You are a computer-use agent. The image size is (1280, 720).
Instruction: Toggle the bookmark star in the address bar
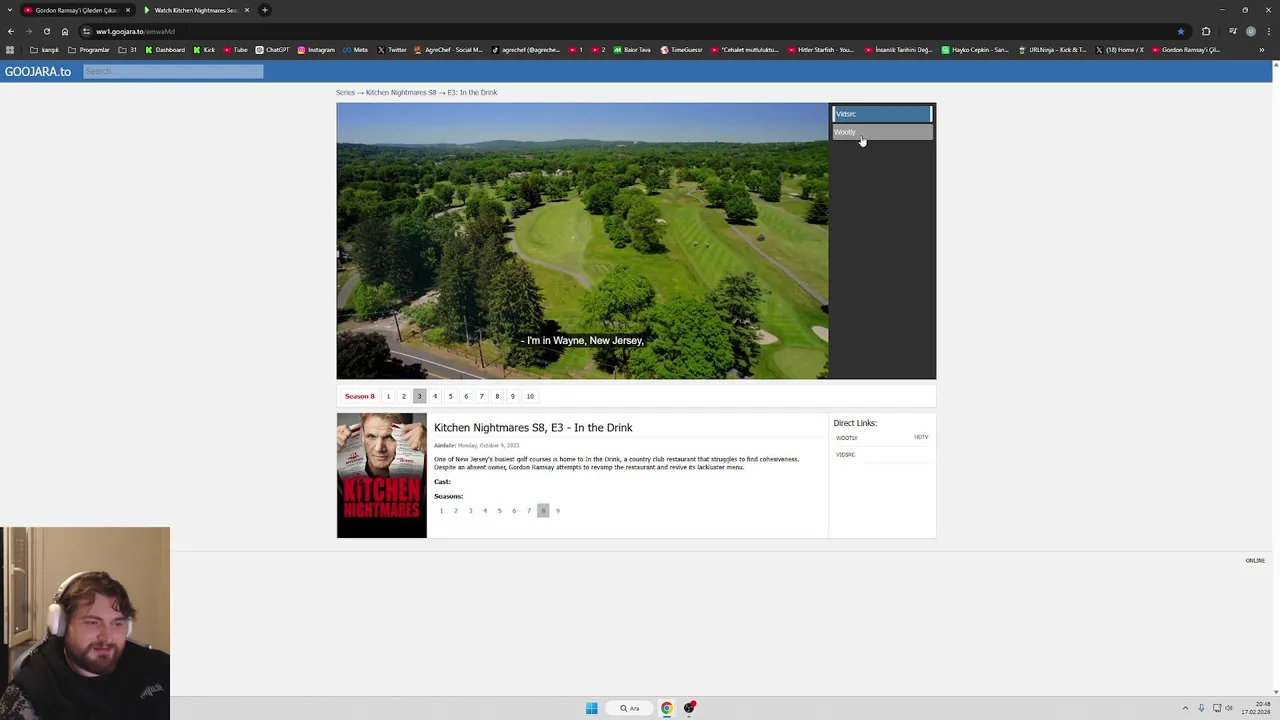[x=1181, y=31]
